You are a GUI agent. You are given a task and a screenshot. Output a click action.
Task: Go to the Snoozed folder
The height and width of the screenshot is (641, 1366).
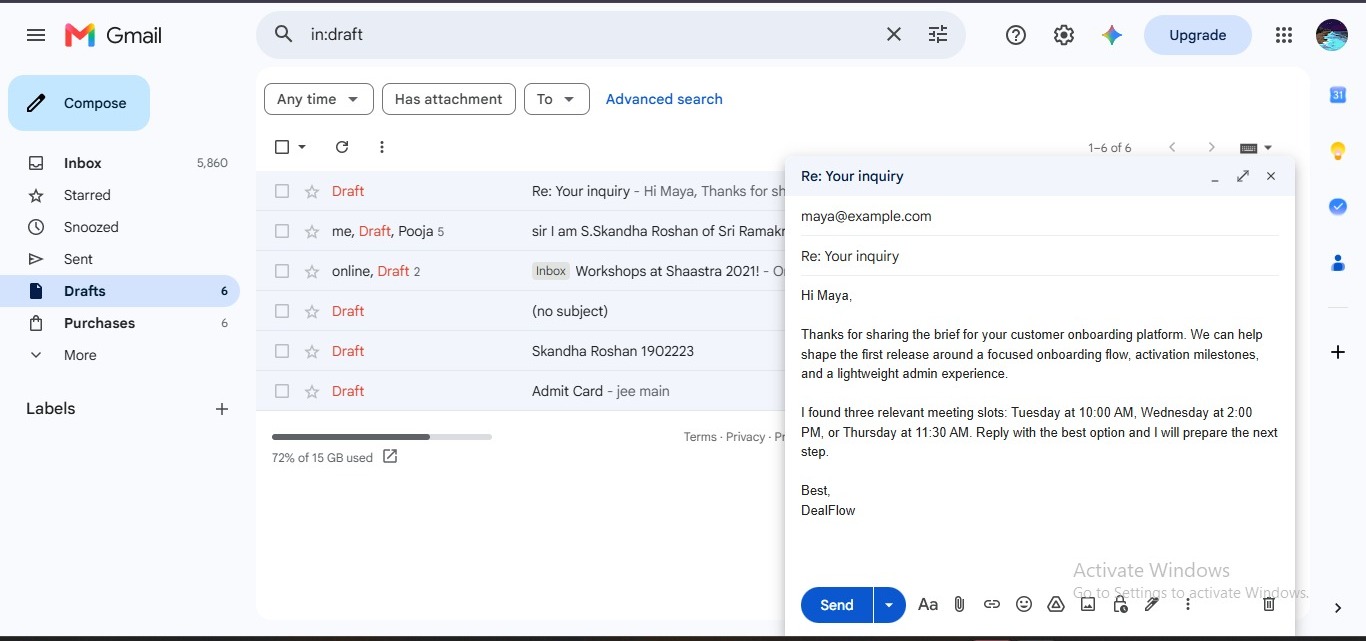coord(91,227)
